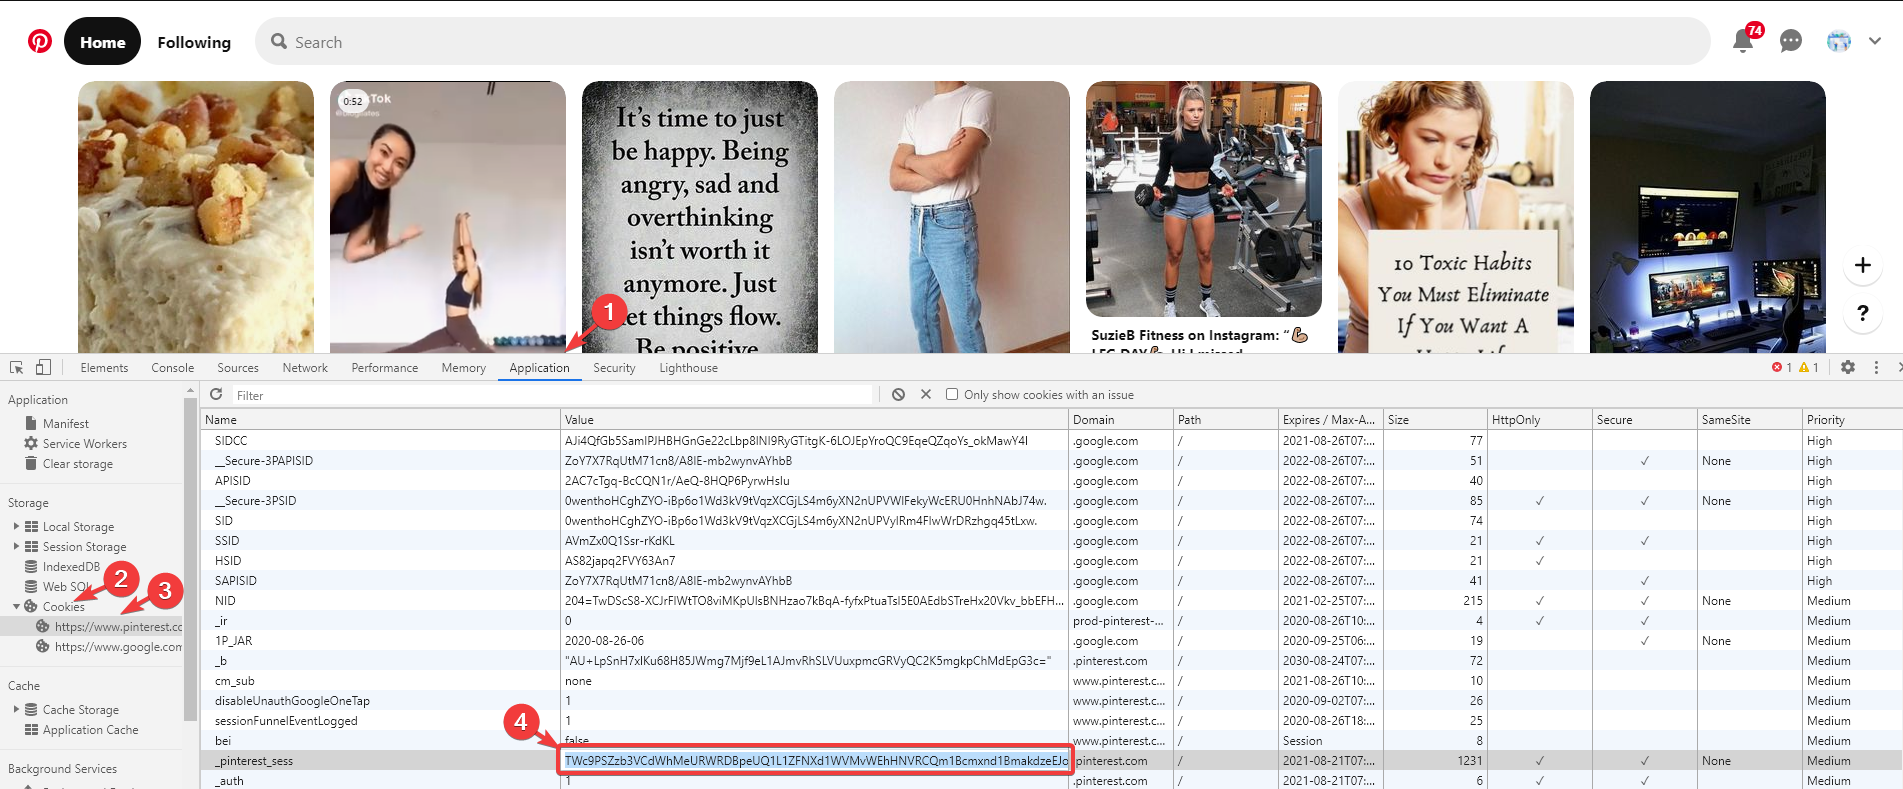The width and height of the screenshot is (1903, 789).
Task: Open DevTools more options kebab menu
Action: [1876, 367]
